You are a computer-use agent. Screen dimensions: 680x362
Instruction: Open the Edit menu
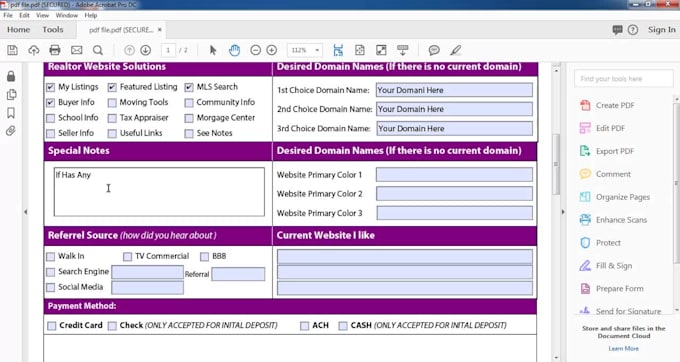tap(24, 15)
